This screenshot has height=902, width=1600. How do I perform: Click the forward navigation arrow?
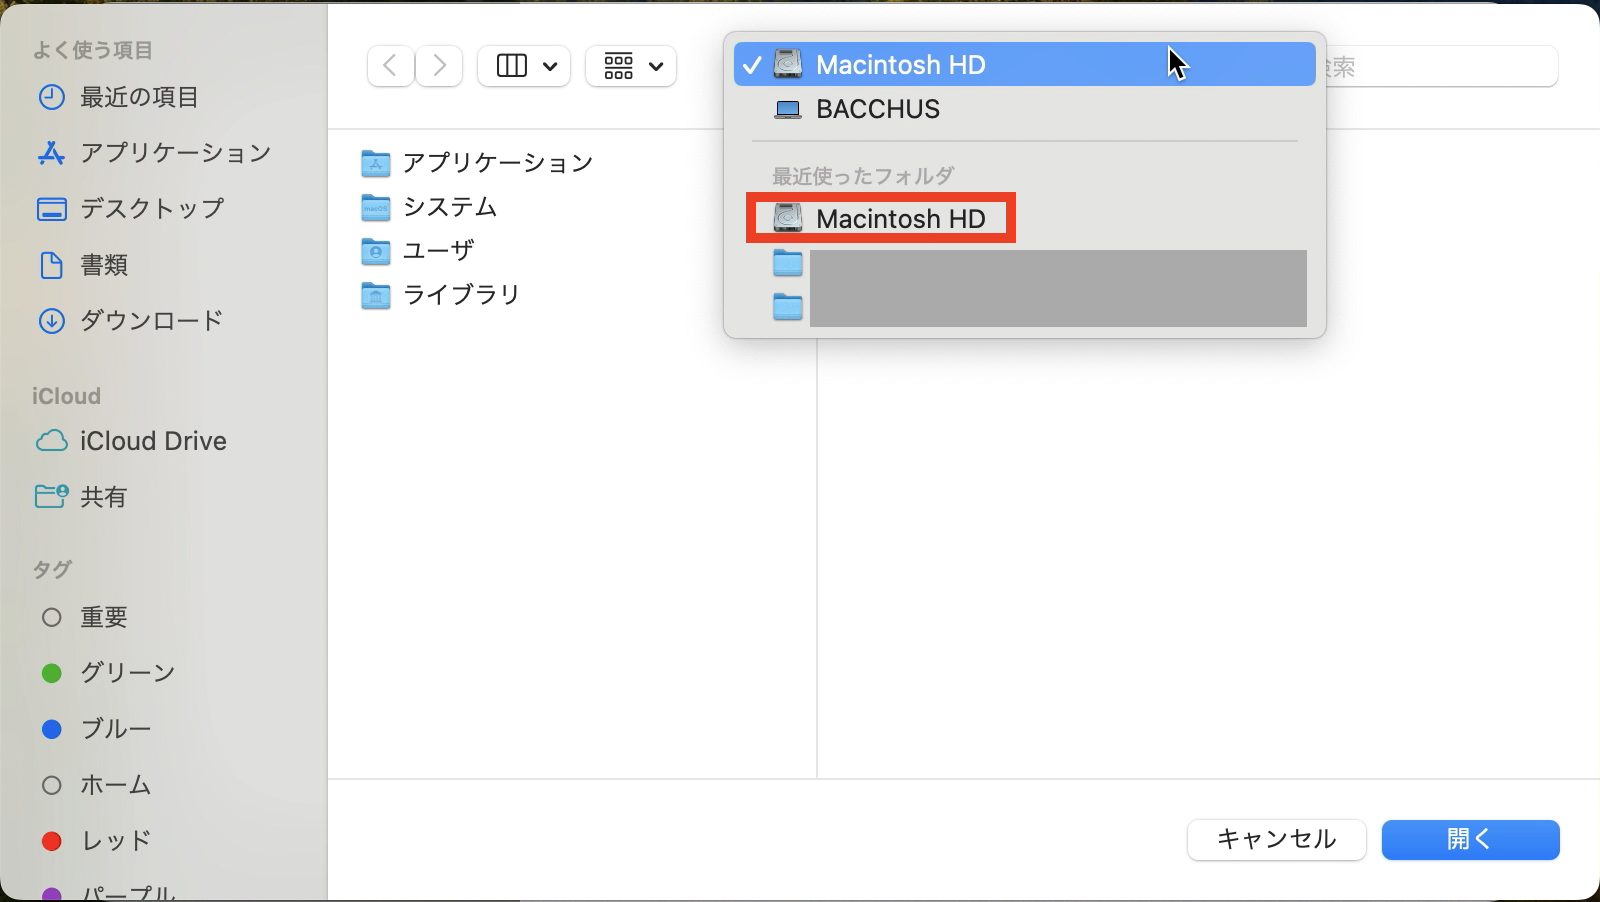pos(439,66)
